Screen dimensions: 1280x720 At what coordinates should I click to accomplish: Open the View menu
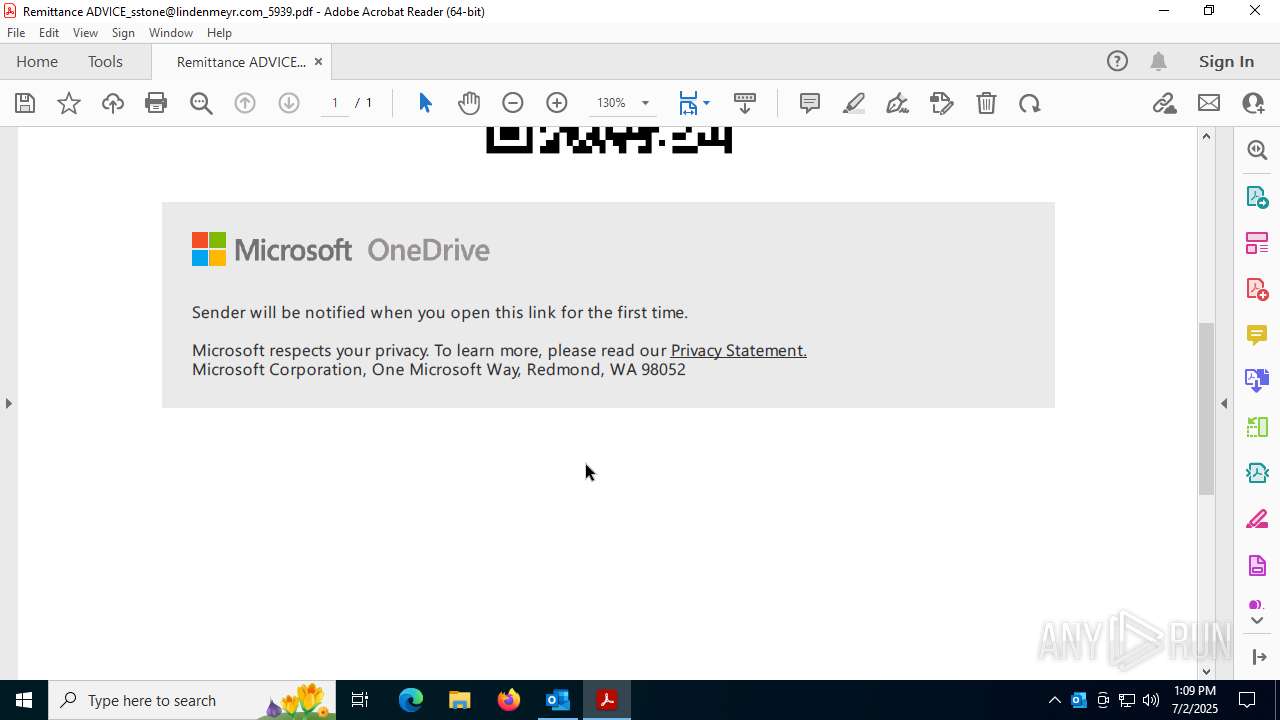tap(86, 33)
